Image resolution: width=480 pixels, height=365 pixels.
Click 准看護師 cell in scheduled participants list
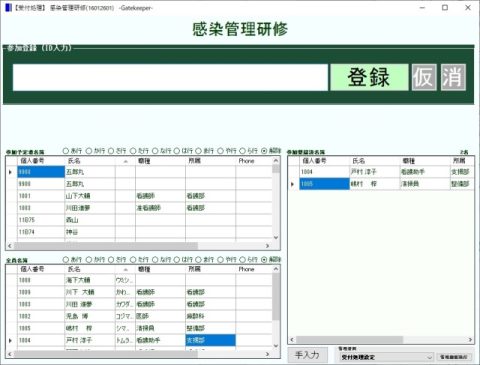(160, 208)
